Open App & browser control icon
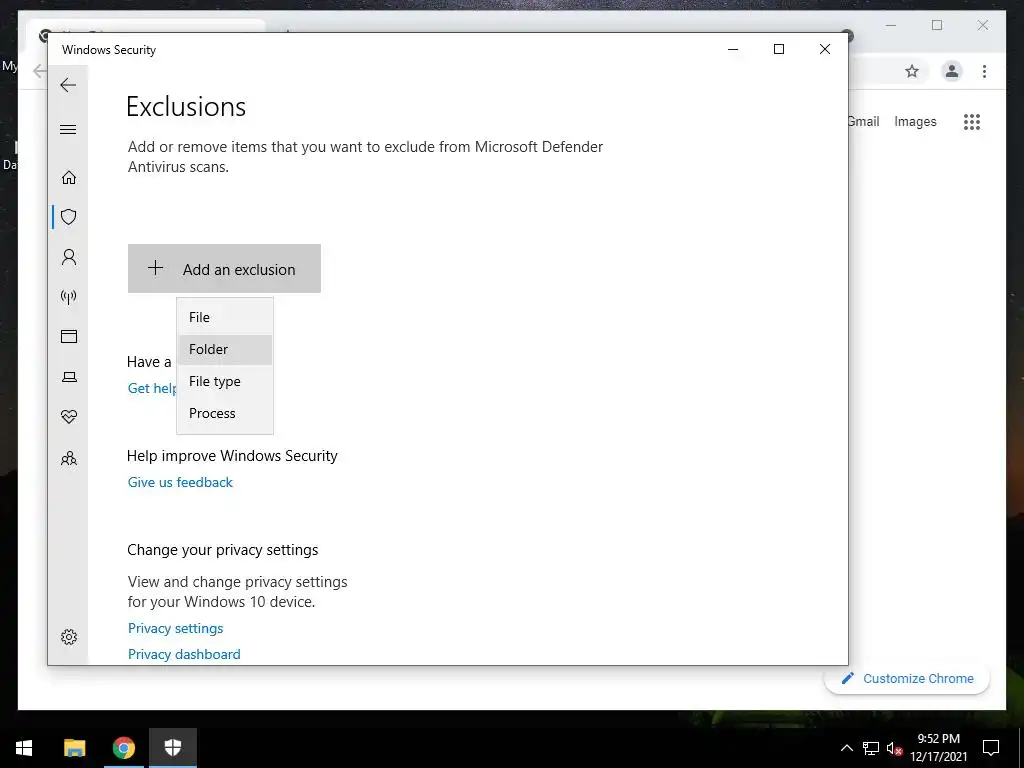 click(x=69, y=336)
